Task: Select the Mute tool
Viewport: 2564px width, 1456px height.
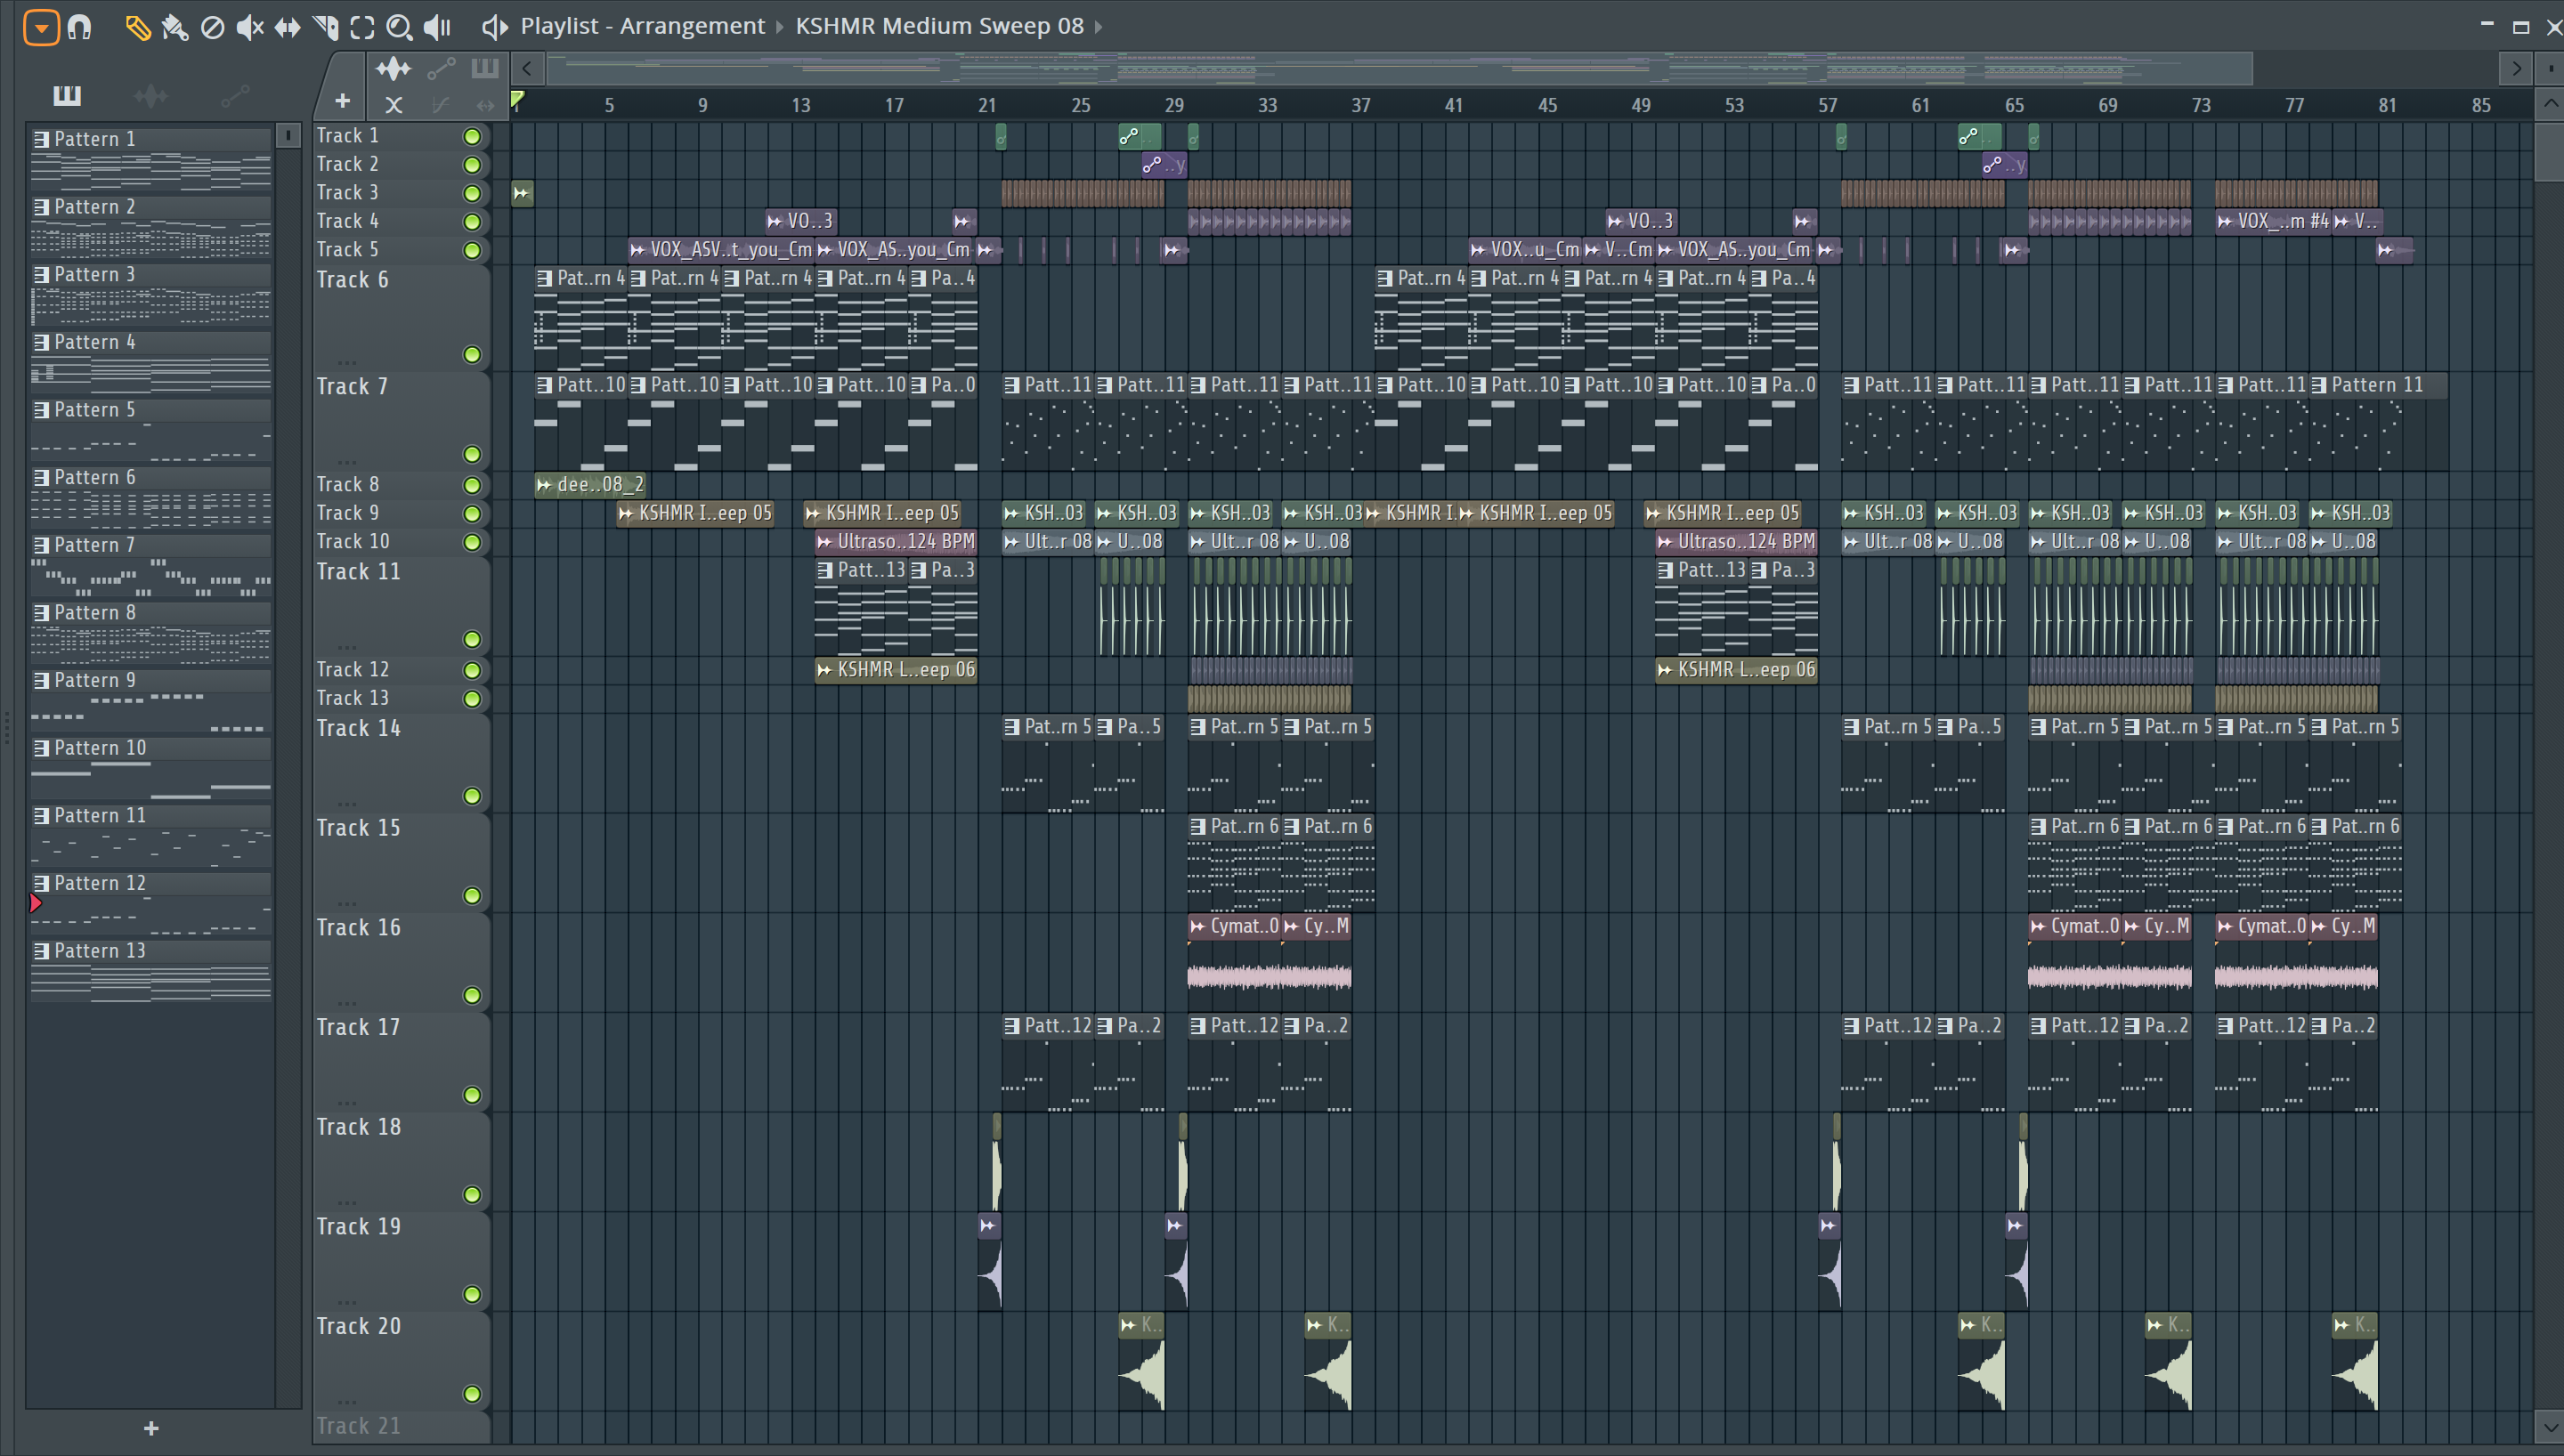Action: point(249,27)
